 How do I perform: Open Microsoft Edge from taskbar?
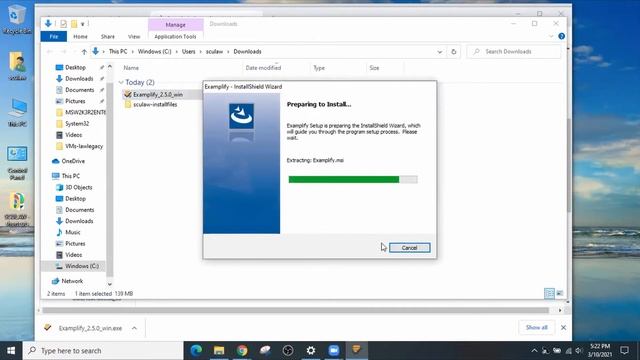196,351
